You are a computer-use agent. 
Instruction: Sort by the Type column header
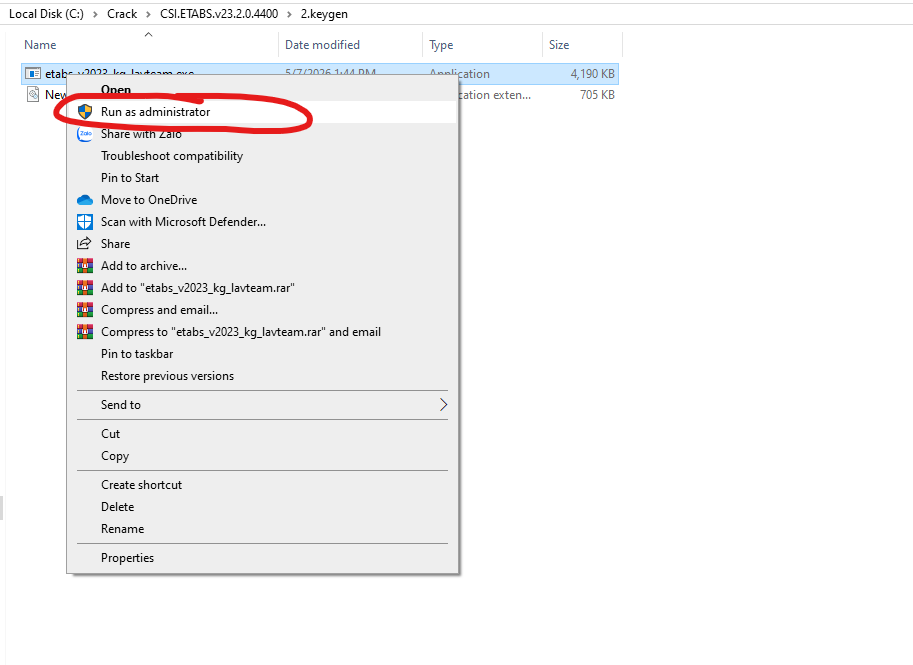tap(441, 45)
